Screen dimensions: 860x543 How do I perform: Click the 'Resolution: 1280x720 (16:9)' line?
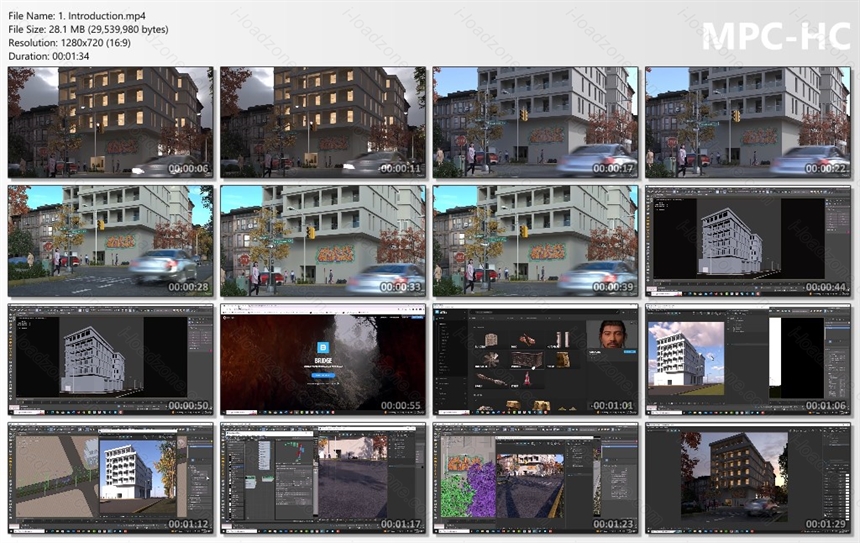pos(70,43)
